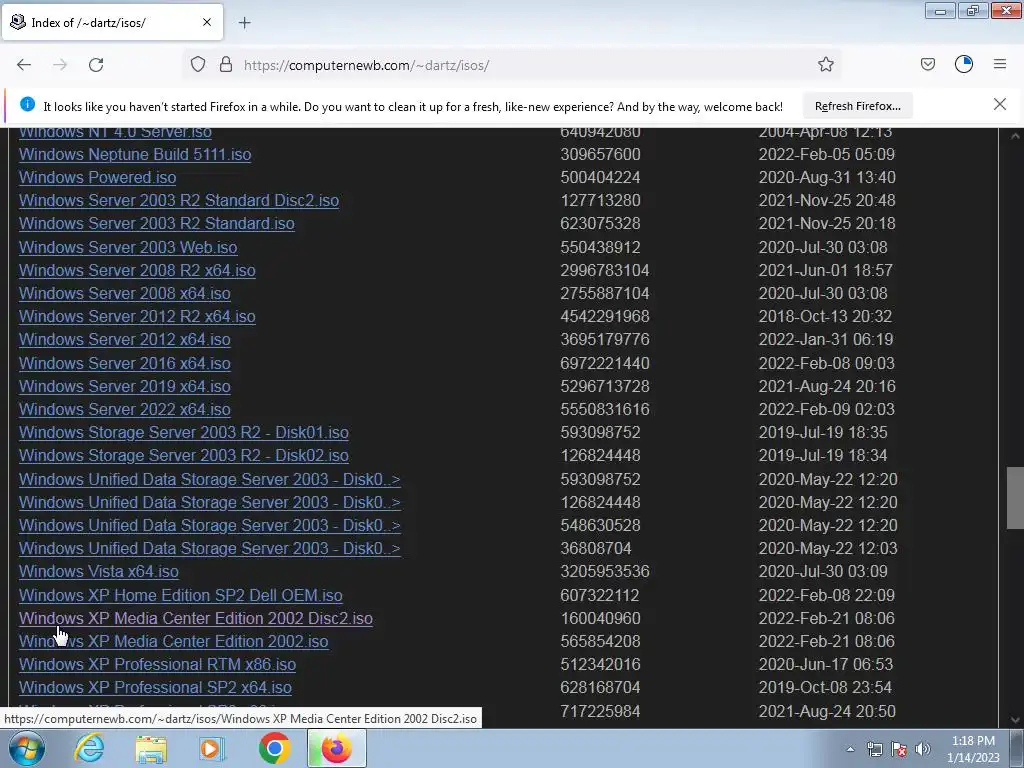
Task: Open Windows Server 2008 R2 x64.iso link
Action: (137, 270)
